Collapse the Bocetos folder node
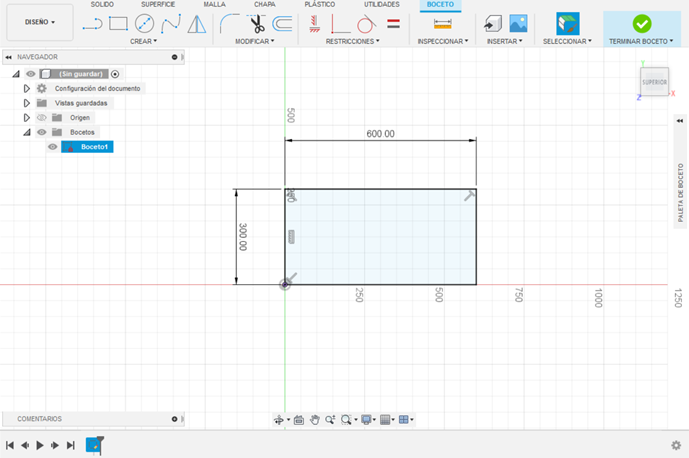This screenshot has height=458, width=689. pyautogui.click(x=27, y=132)
